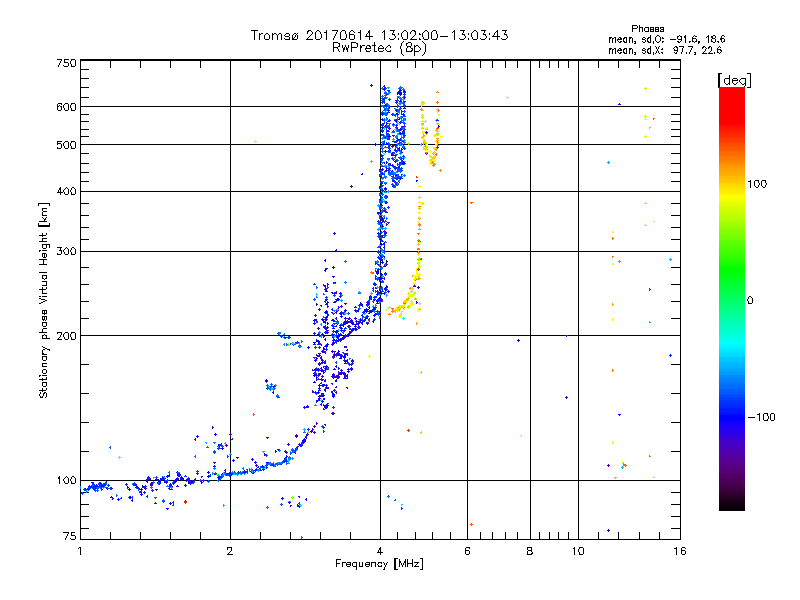Click the colorbar tick label "100"
800x600 pixels.
757,184
